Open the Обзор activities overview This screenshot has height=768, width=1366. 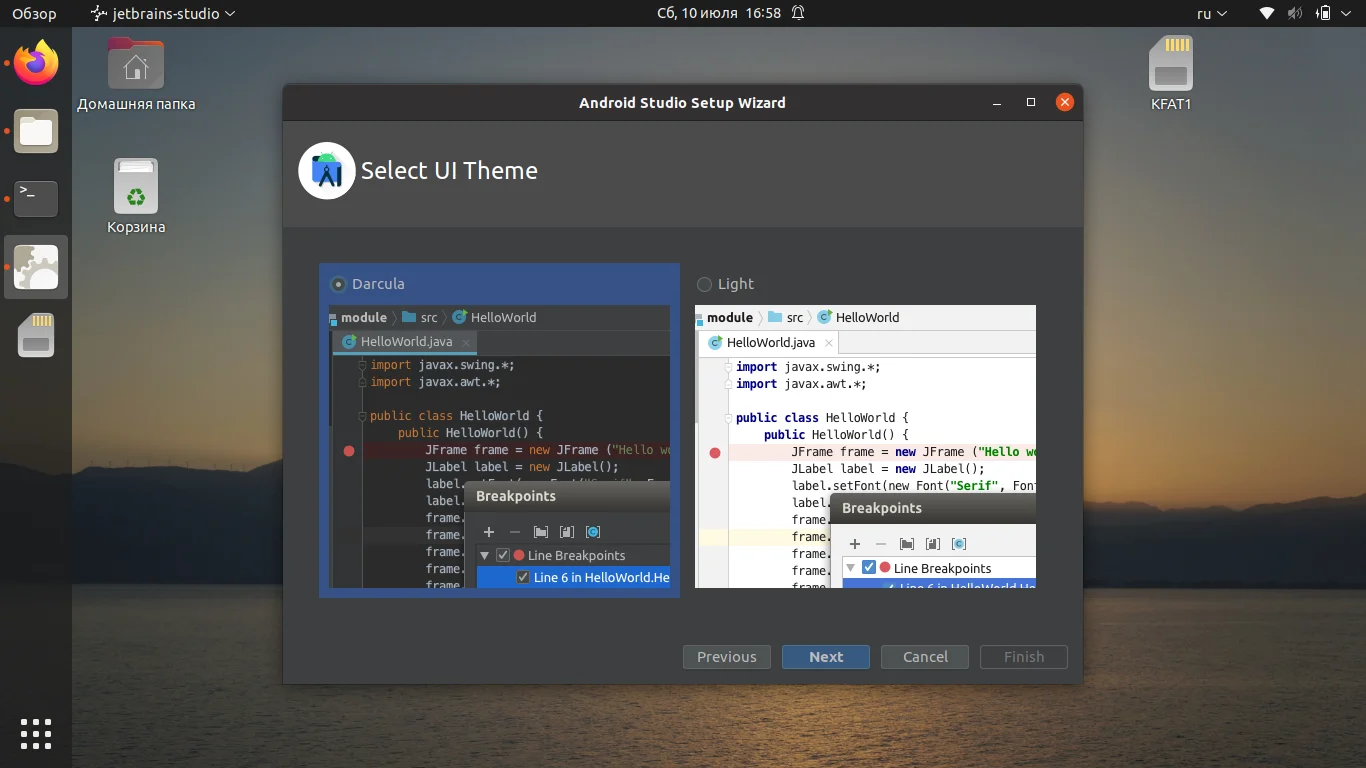[34, 14]
